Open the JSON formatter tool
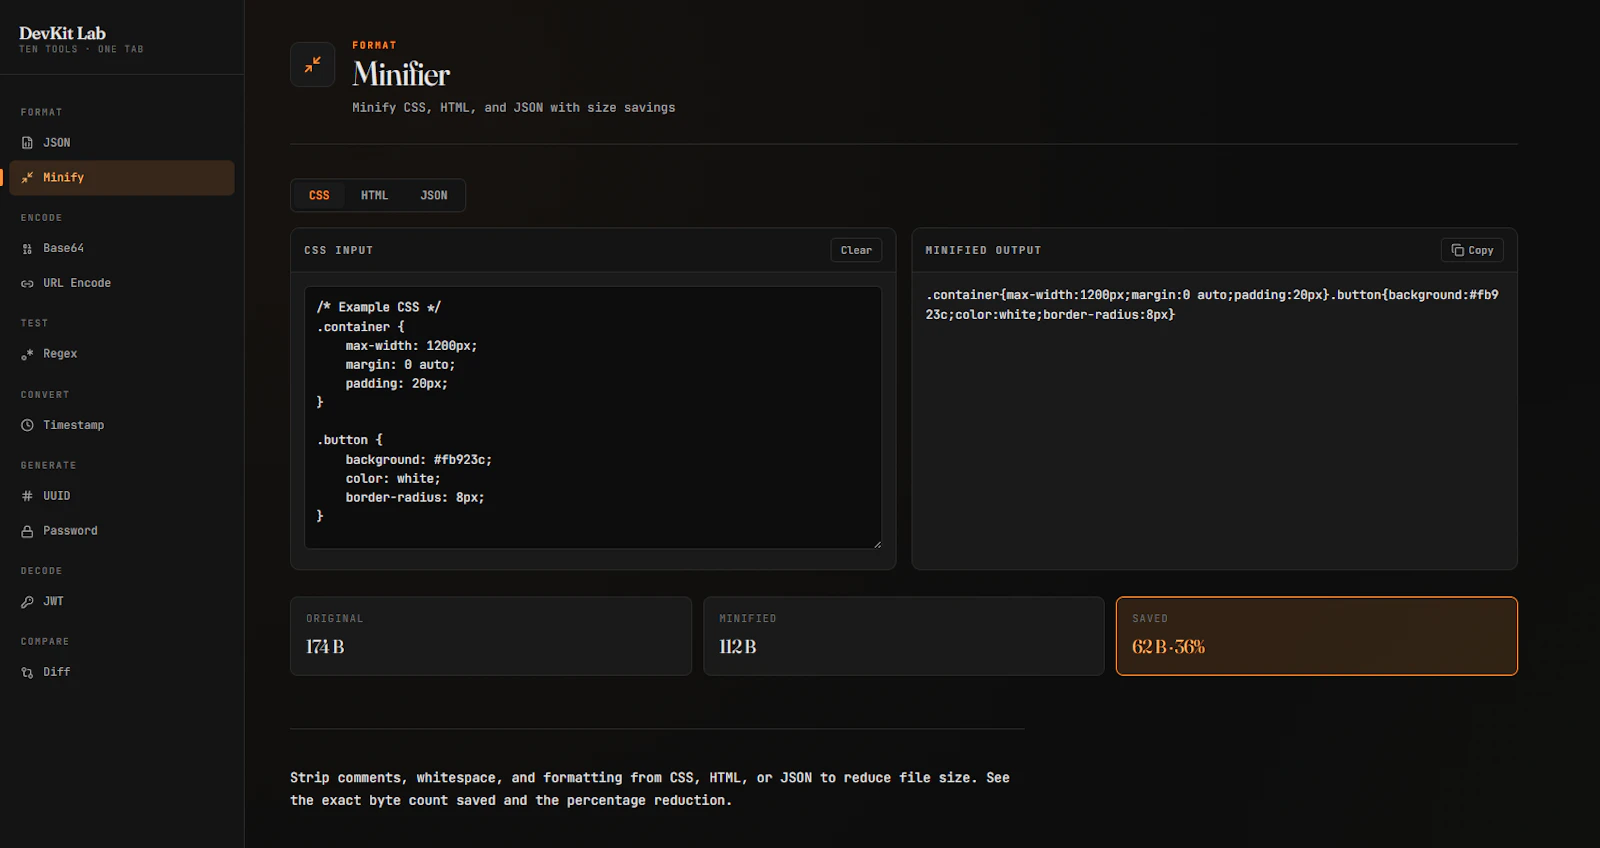The width and height of the screenshot is (1600, 848). 122,143
